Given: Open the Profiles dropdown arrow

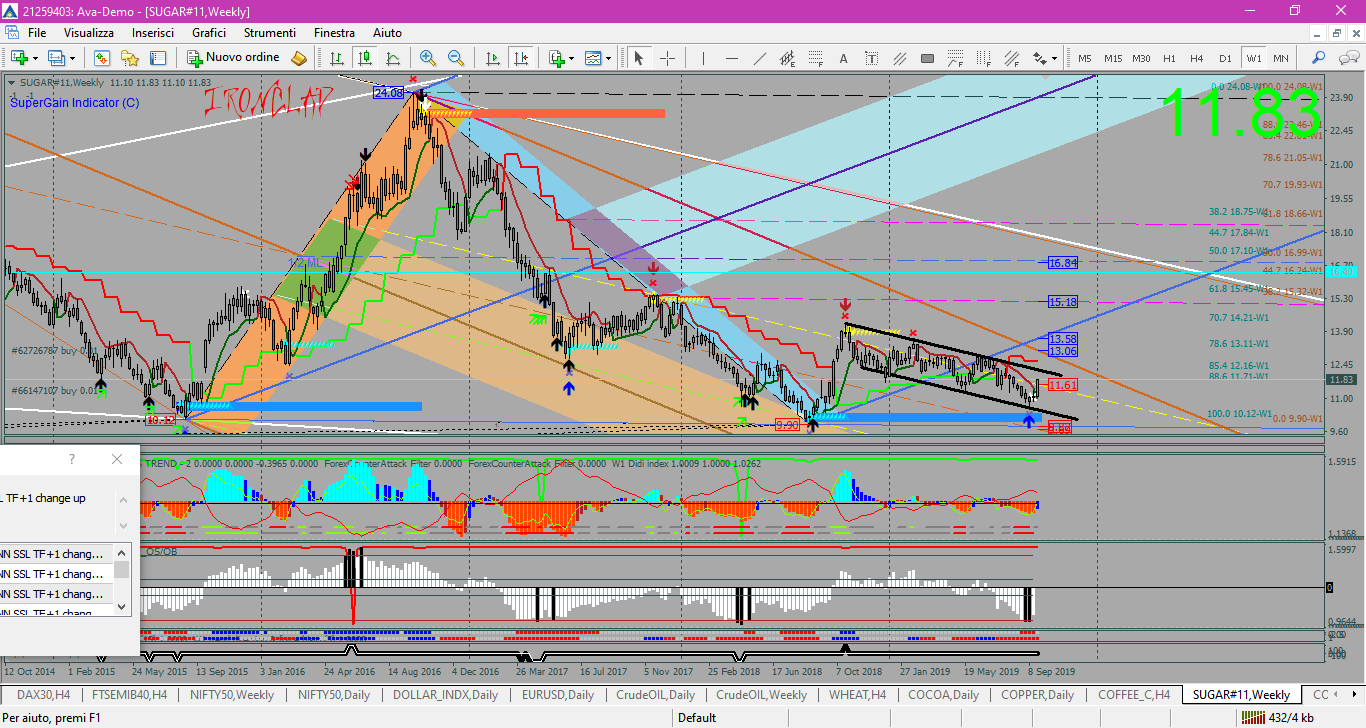Looking at the screenshot, I should click(x=72, y=58).
